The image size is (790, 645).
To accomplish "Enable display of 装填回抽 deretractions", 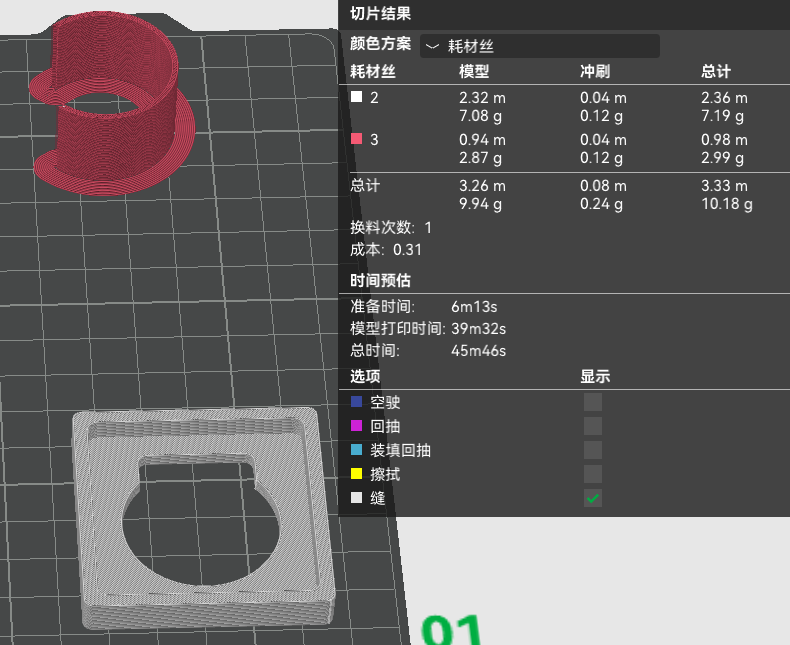I will click(x=592, y=450).
